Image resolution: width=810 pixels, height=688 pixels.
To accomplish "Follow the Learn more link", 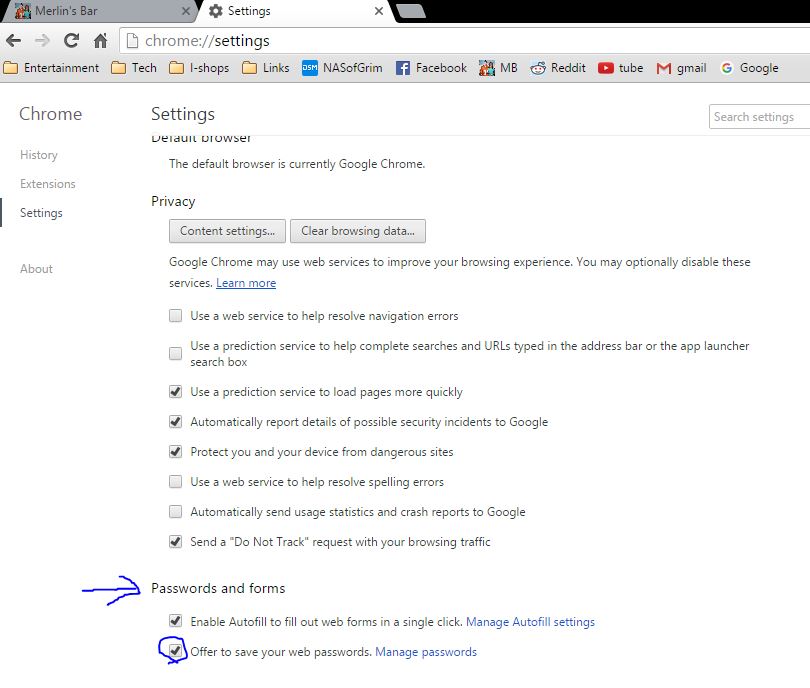I will [x=246, y=283].
